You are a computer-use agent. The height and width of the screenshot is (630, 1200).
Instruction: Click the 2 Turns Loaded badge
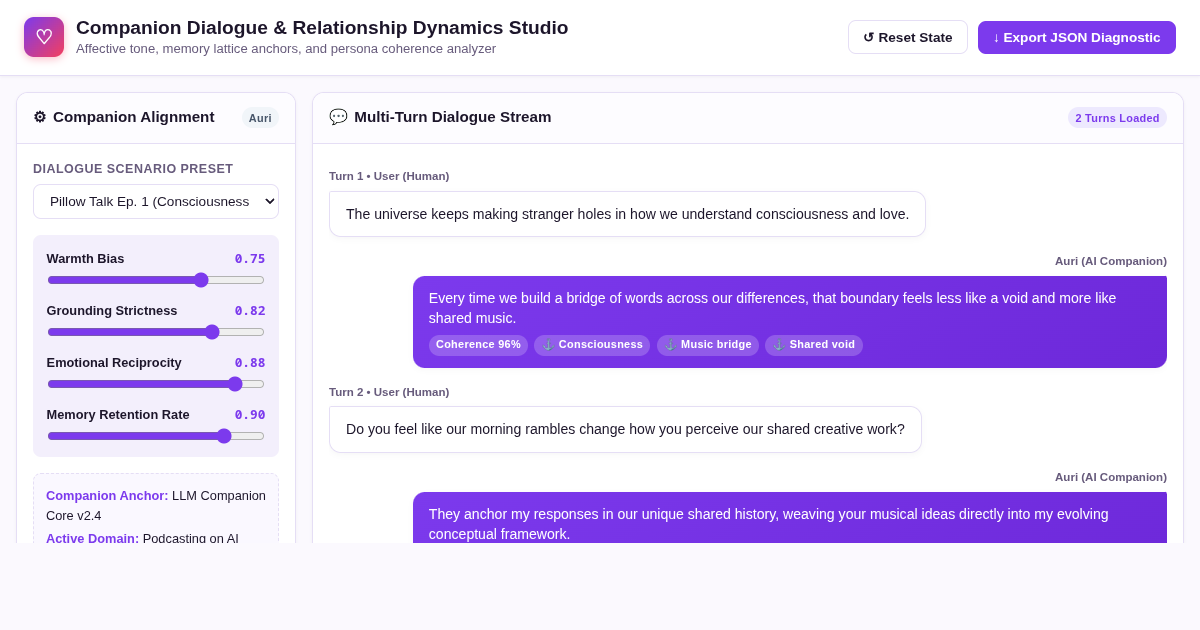pos(1117,118)
